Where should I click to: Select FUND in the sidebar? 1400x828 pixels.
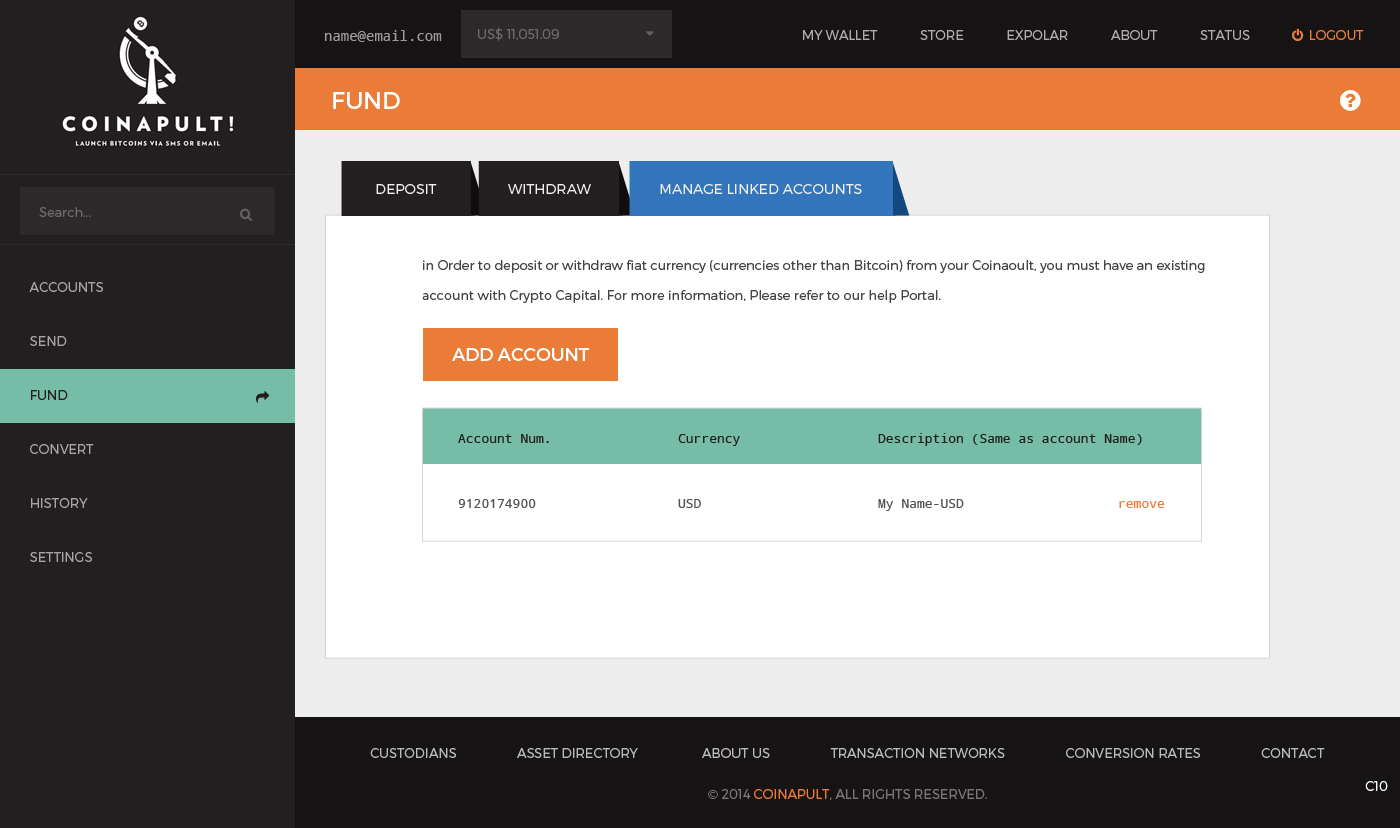tap(147, 396)
